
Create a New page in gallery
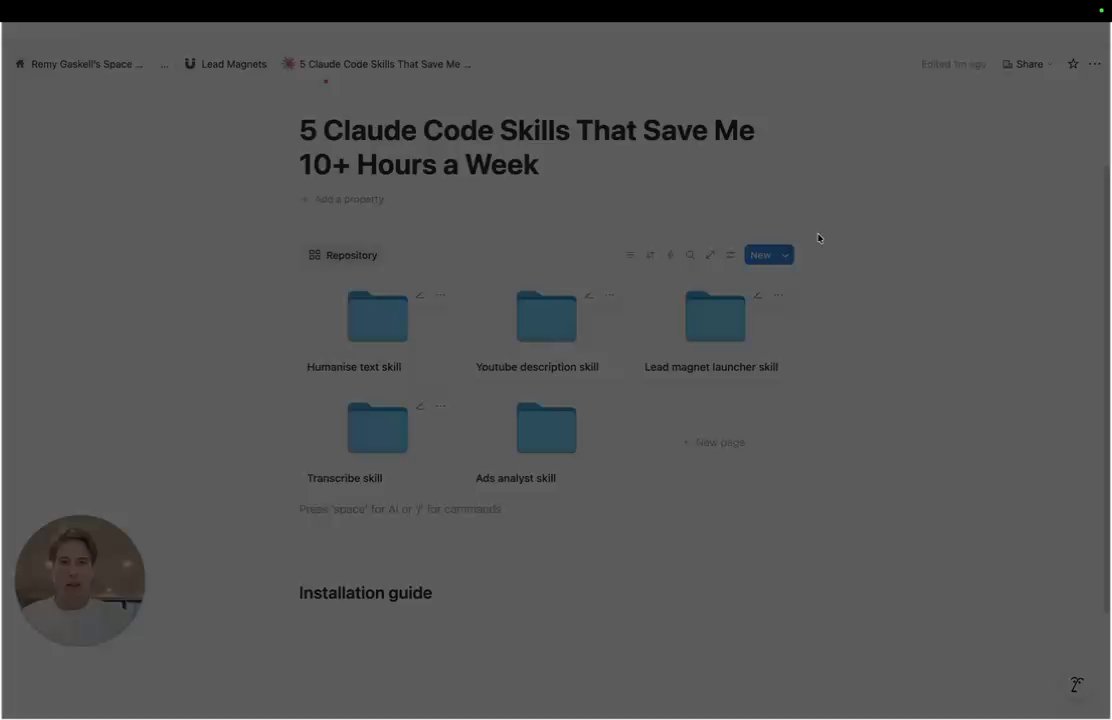(714, 443)
